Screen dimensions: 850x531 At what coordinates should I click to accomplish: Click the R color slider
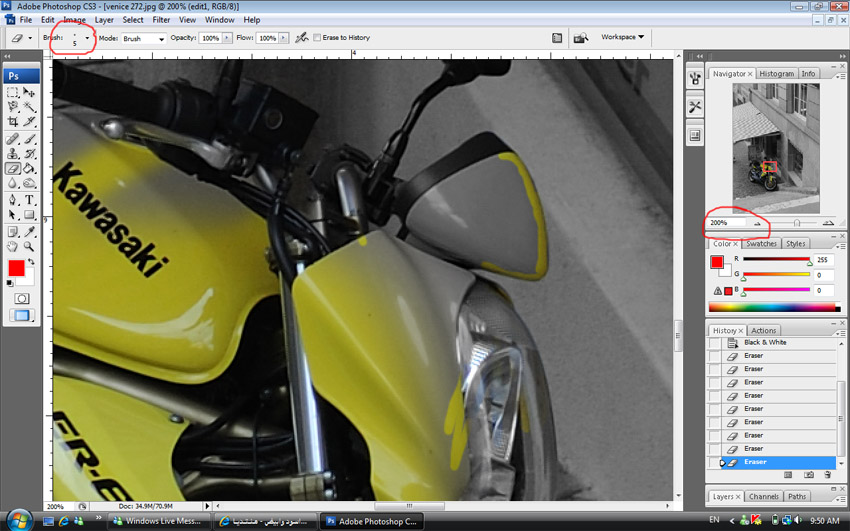(776, 260)
